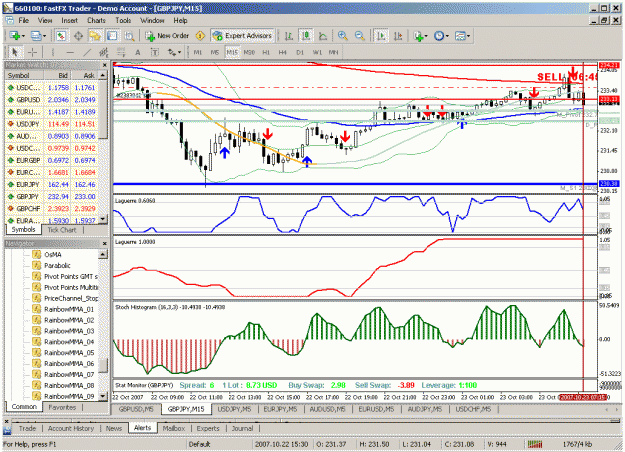625x452 pixels.
Task: Switch to the USDJPY,M5 chart tab
Action: pos(234,409)
